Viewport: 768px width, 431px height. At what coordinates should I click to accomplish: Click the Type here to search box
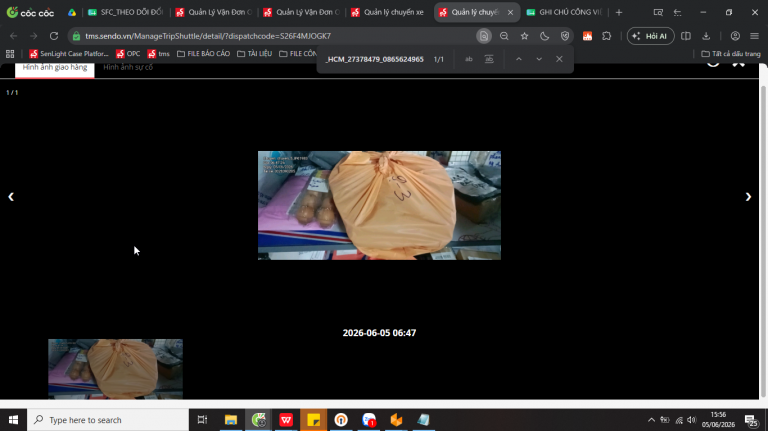pyautogui.click(x=108, y=420)
